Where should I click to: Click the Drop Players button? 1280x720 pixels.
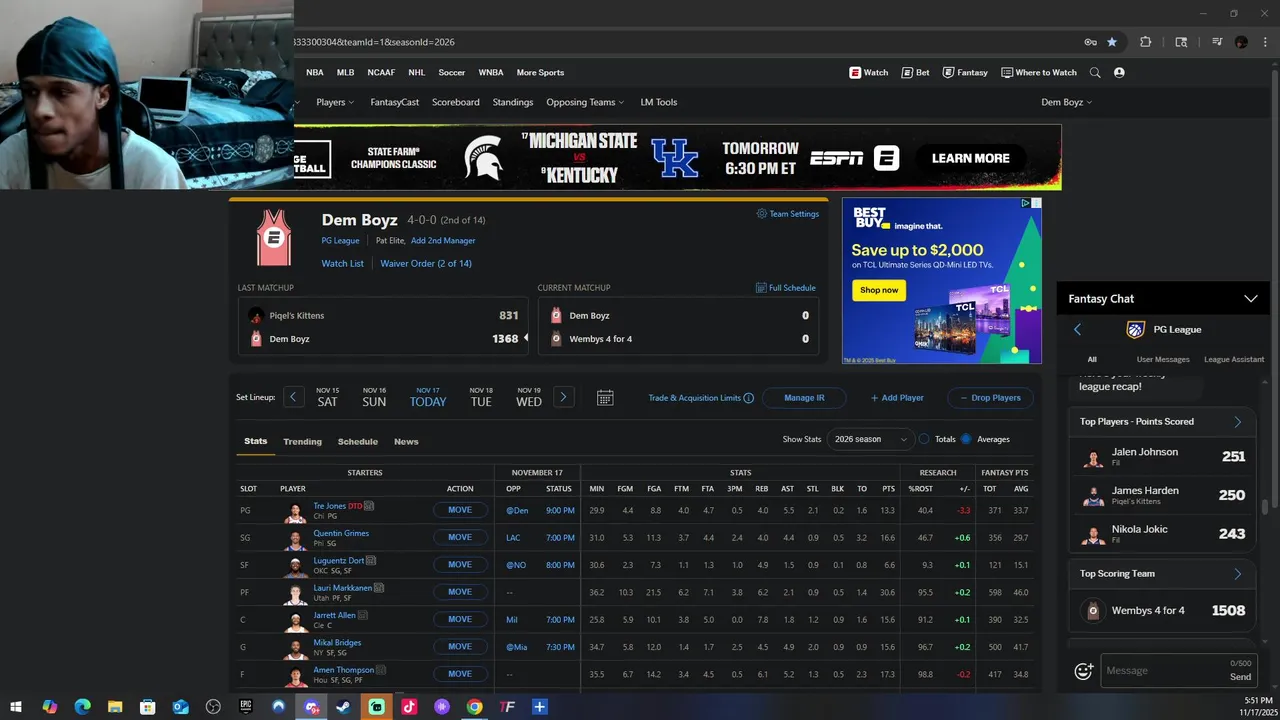tap(990, 398)
